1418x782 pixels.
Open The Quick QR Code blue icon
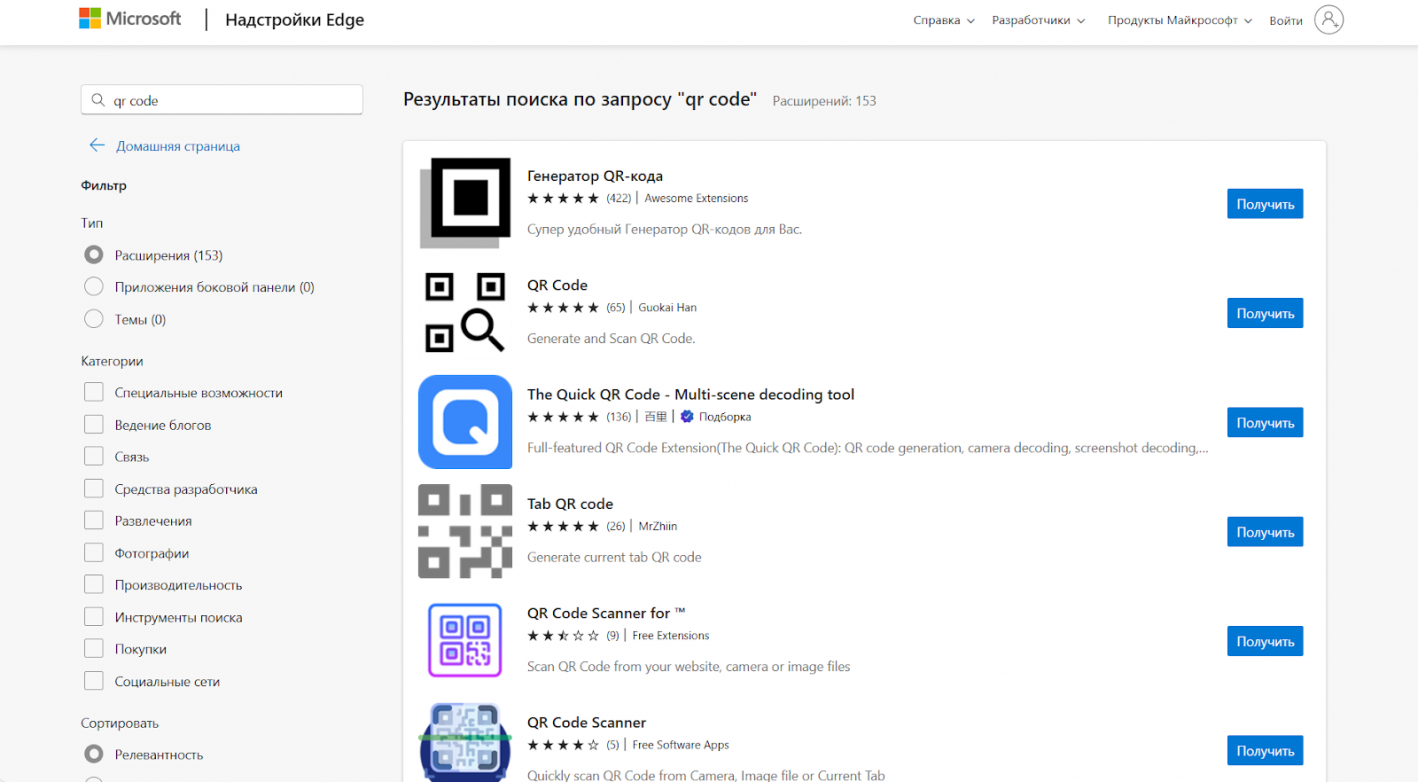point(465,422)
